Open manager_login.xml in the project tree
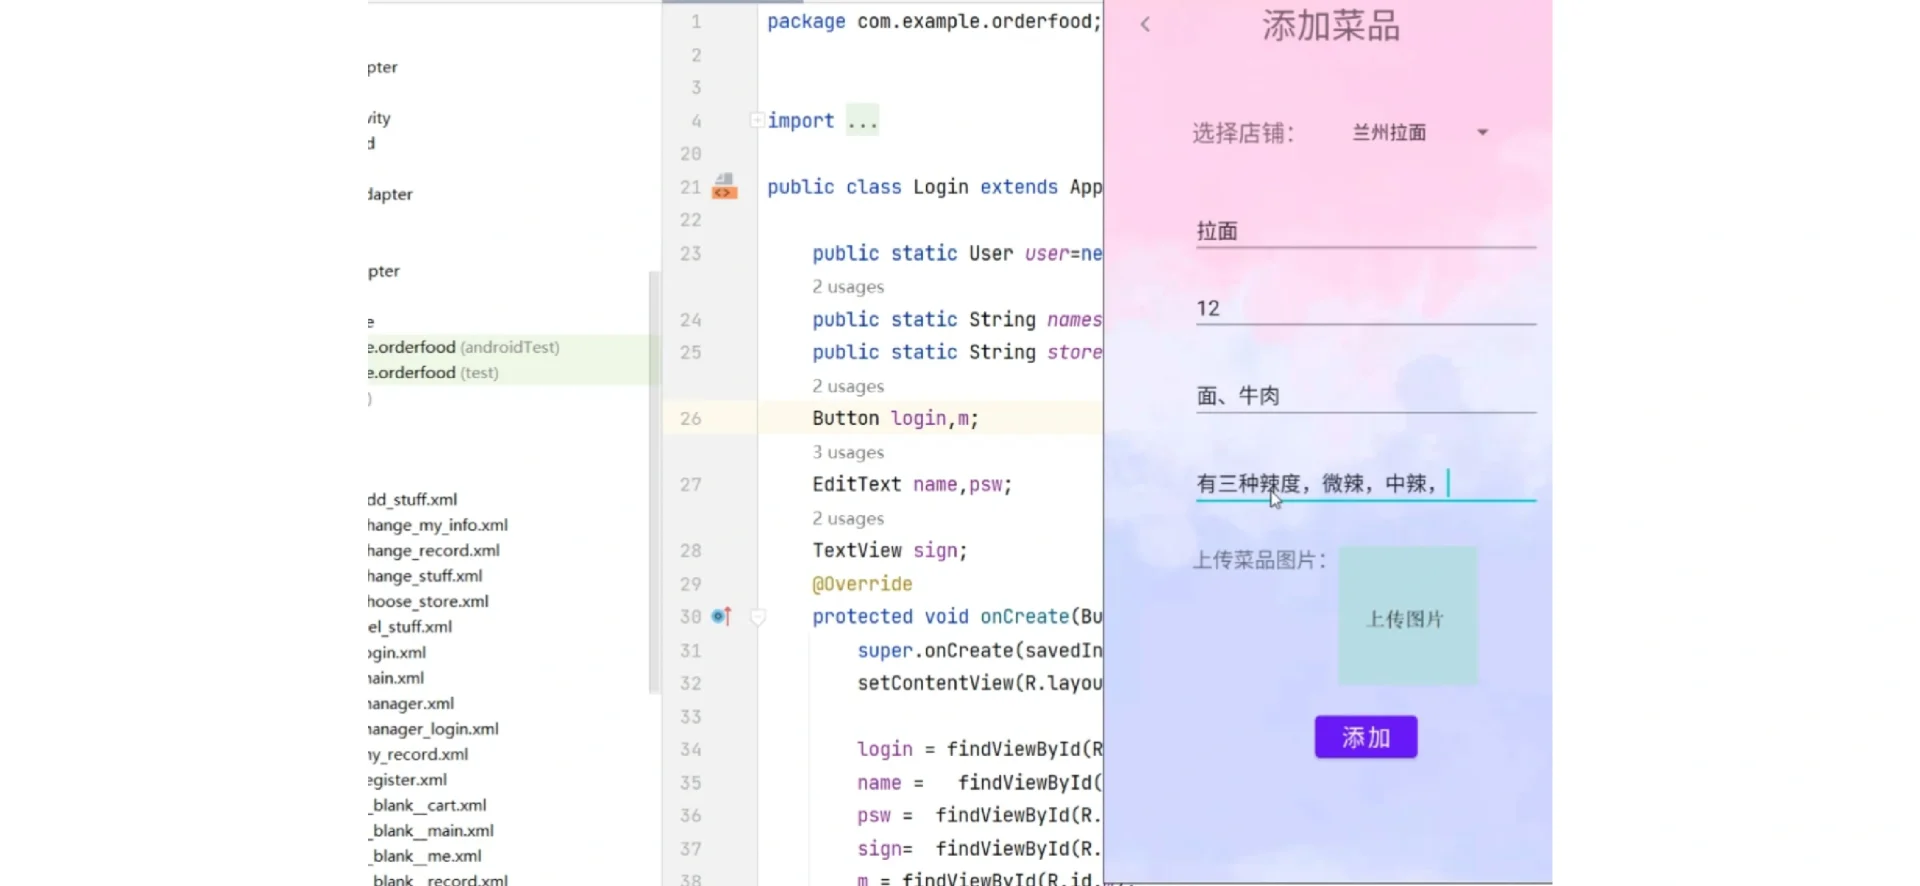This screenshot has height=886, width=1920. tap(433, 729)
